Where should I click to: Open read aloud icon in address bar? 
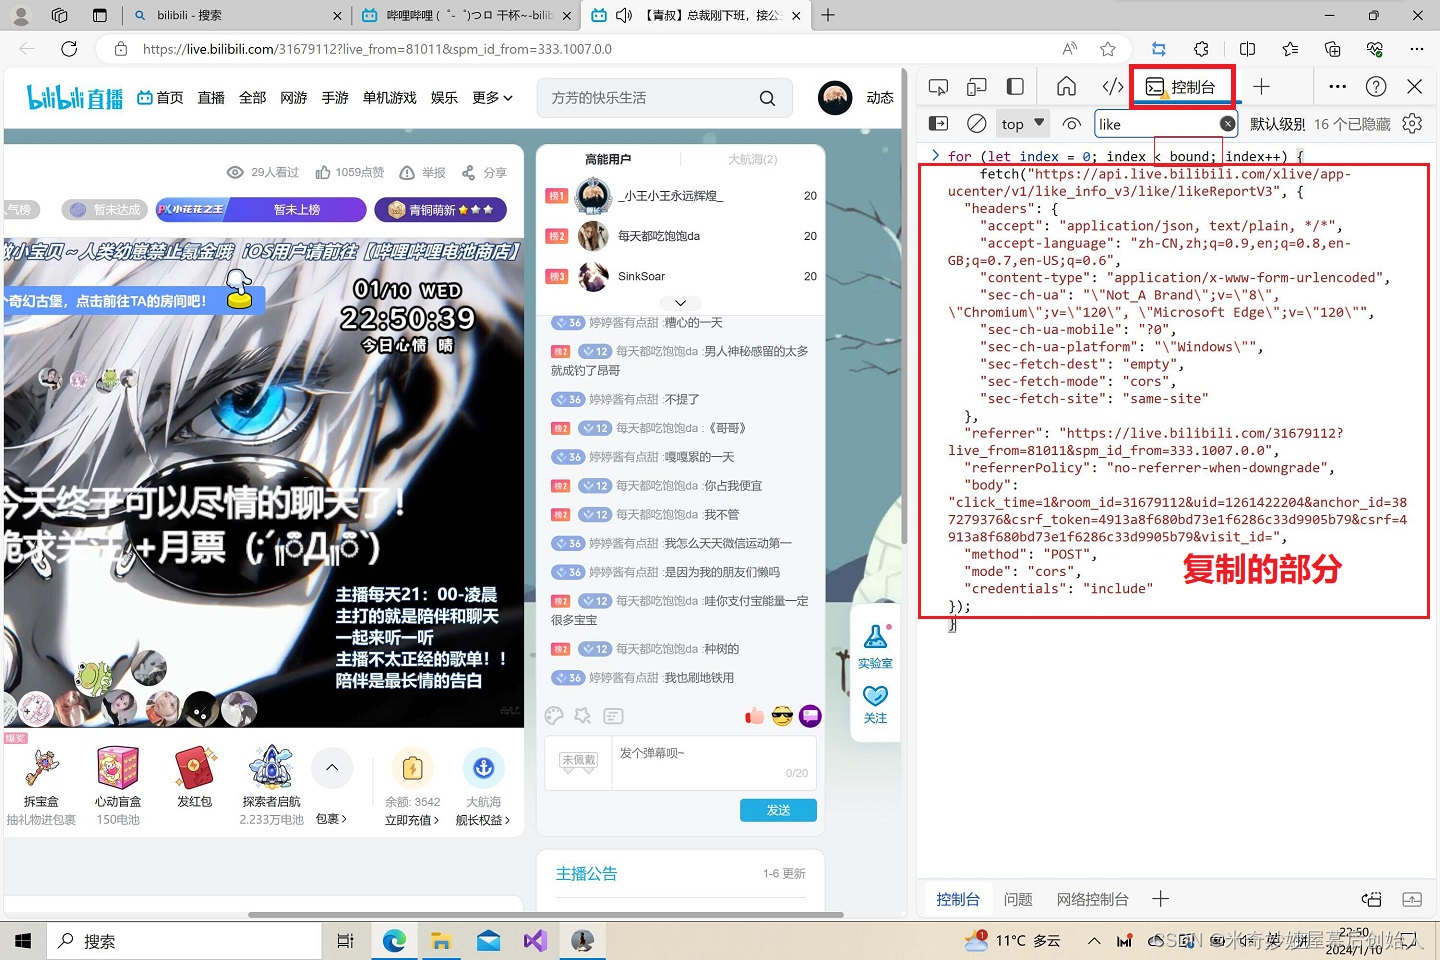[x=1069, y=49]
